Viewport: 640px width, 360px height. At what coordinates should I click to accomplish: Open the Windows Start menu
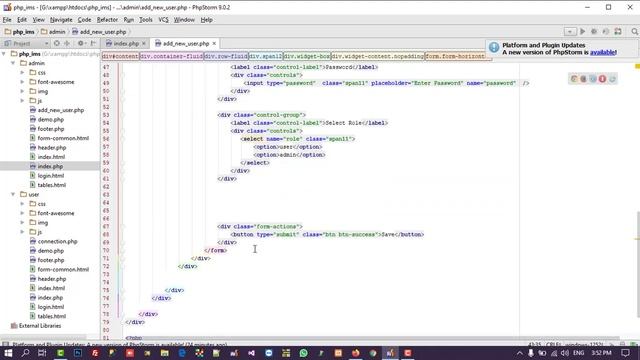point(8,353)
